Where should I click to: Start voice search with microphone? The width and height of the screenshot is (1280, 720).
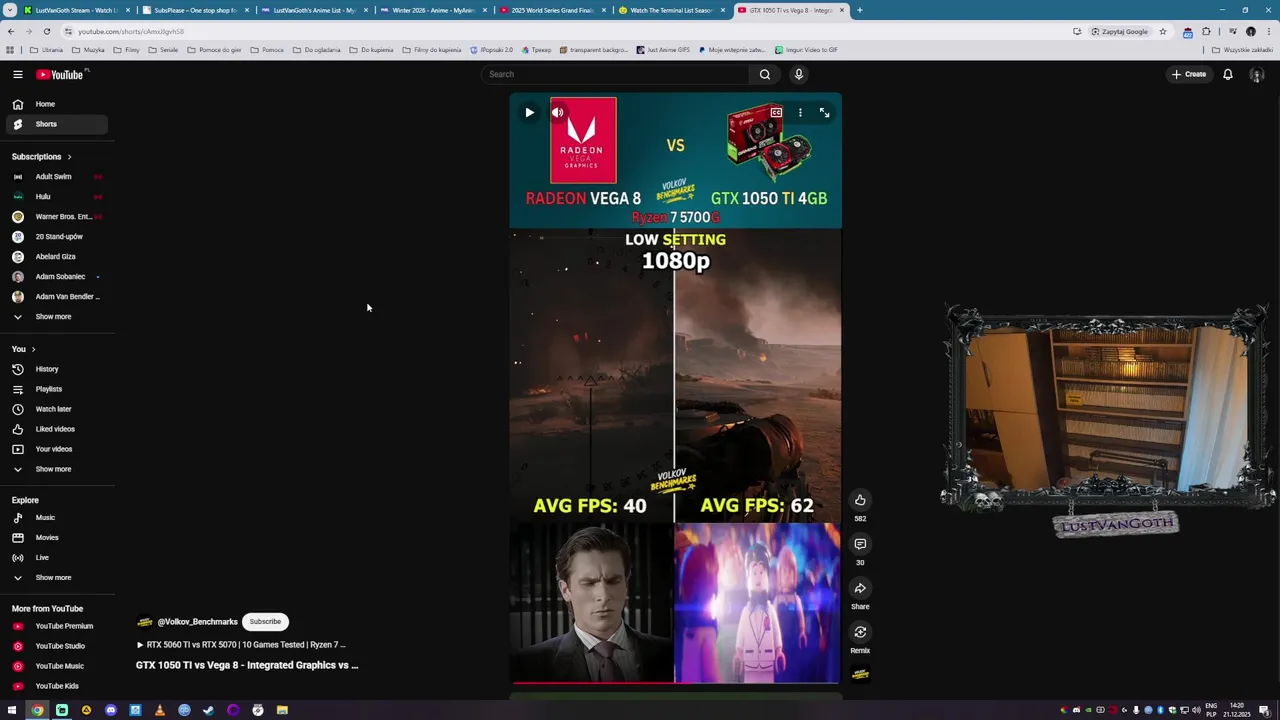pos(798,74)
